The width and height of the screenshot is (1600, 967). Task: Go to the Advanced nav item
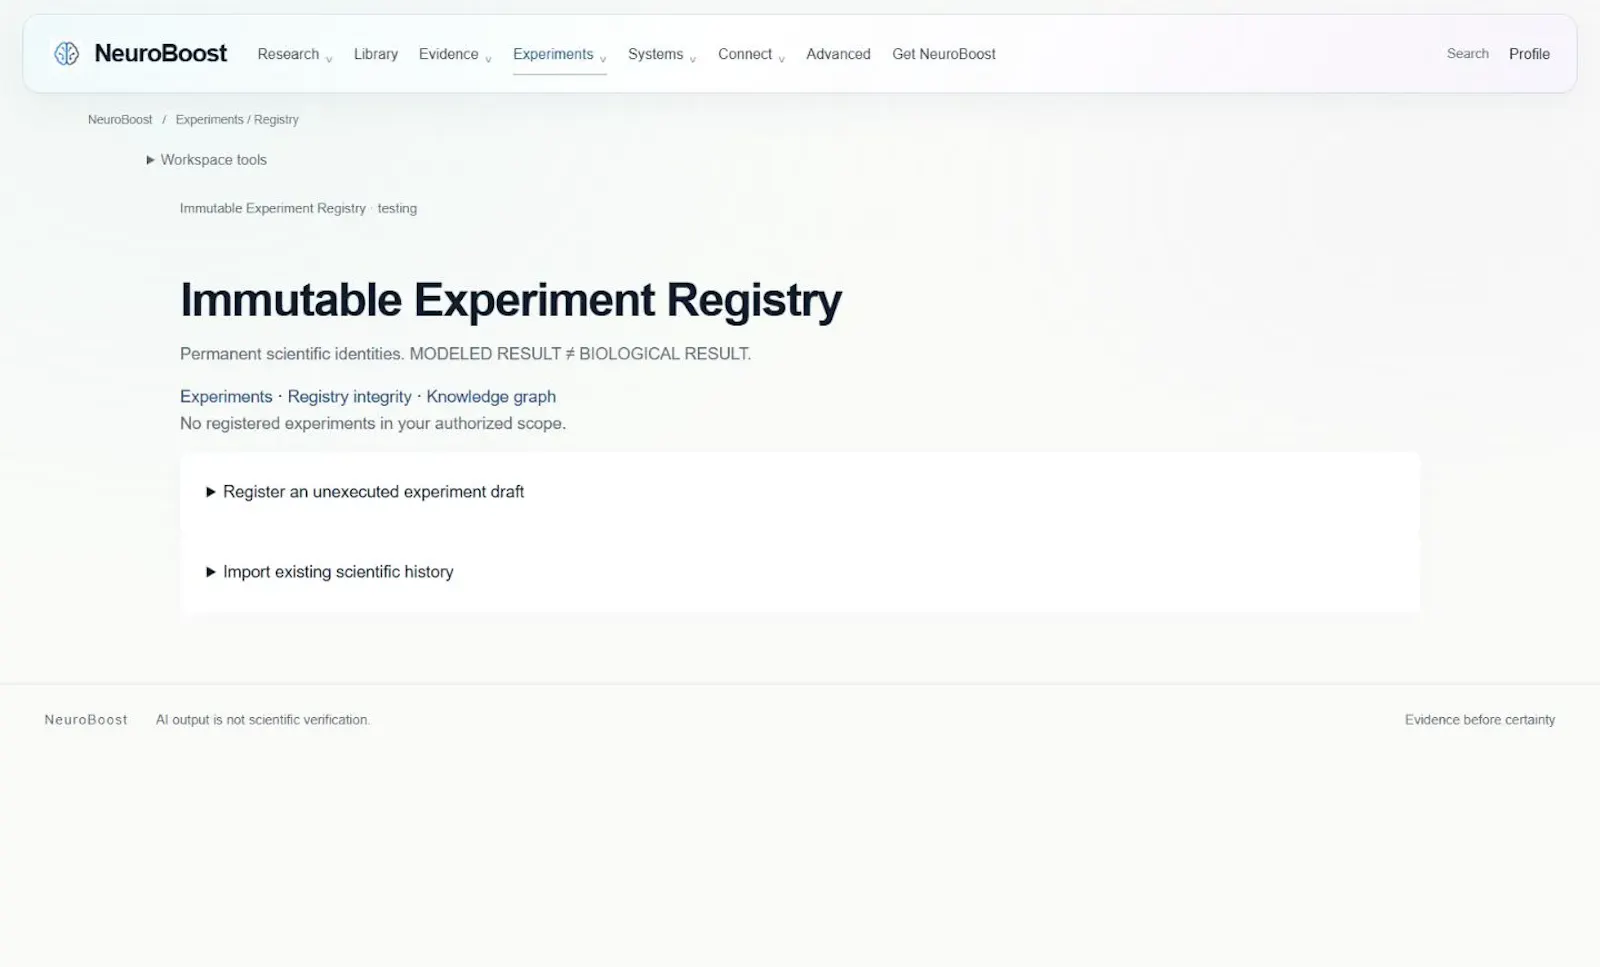[x=838, y=54]
